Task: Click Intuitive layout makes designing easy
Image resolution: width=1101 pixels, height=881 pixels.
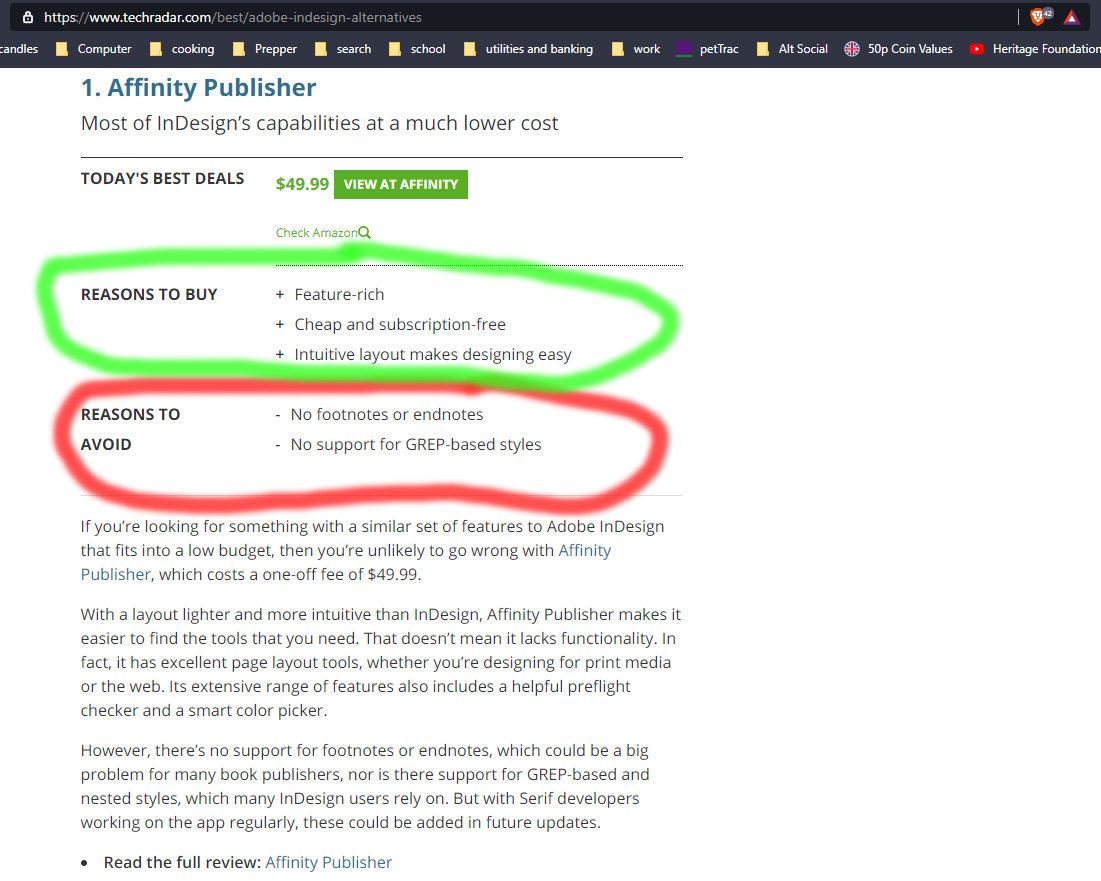Action: pyautogui.click(x=433, y=355)
